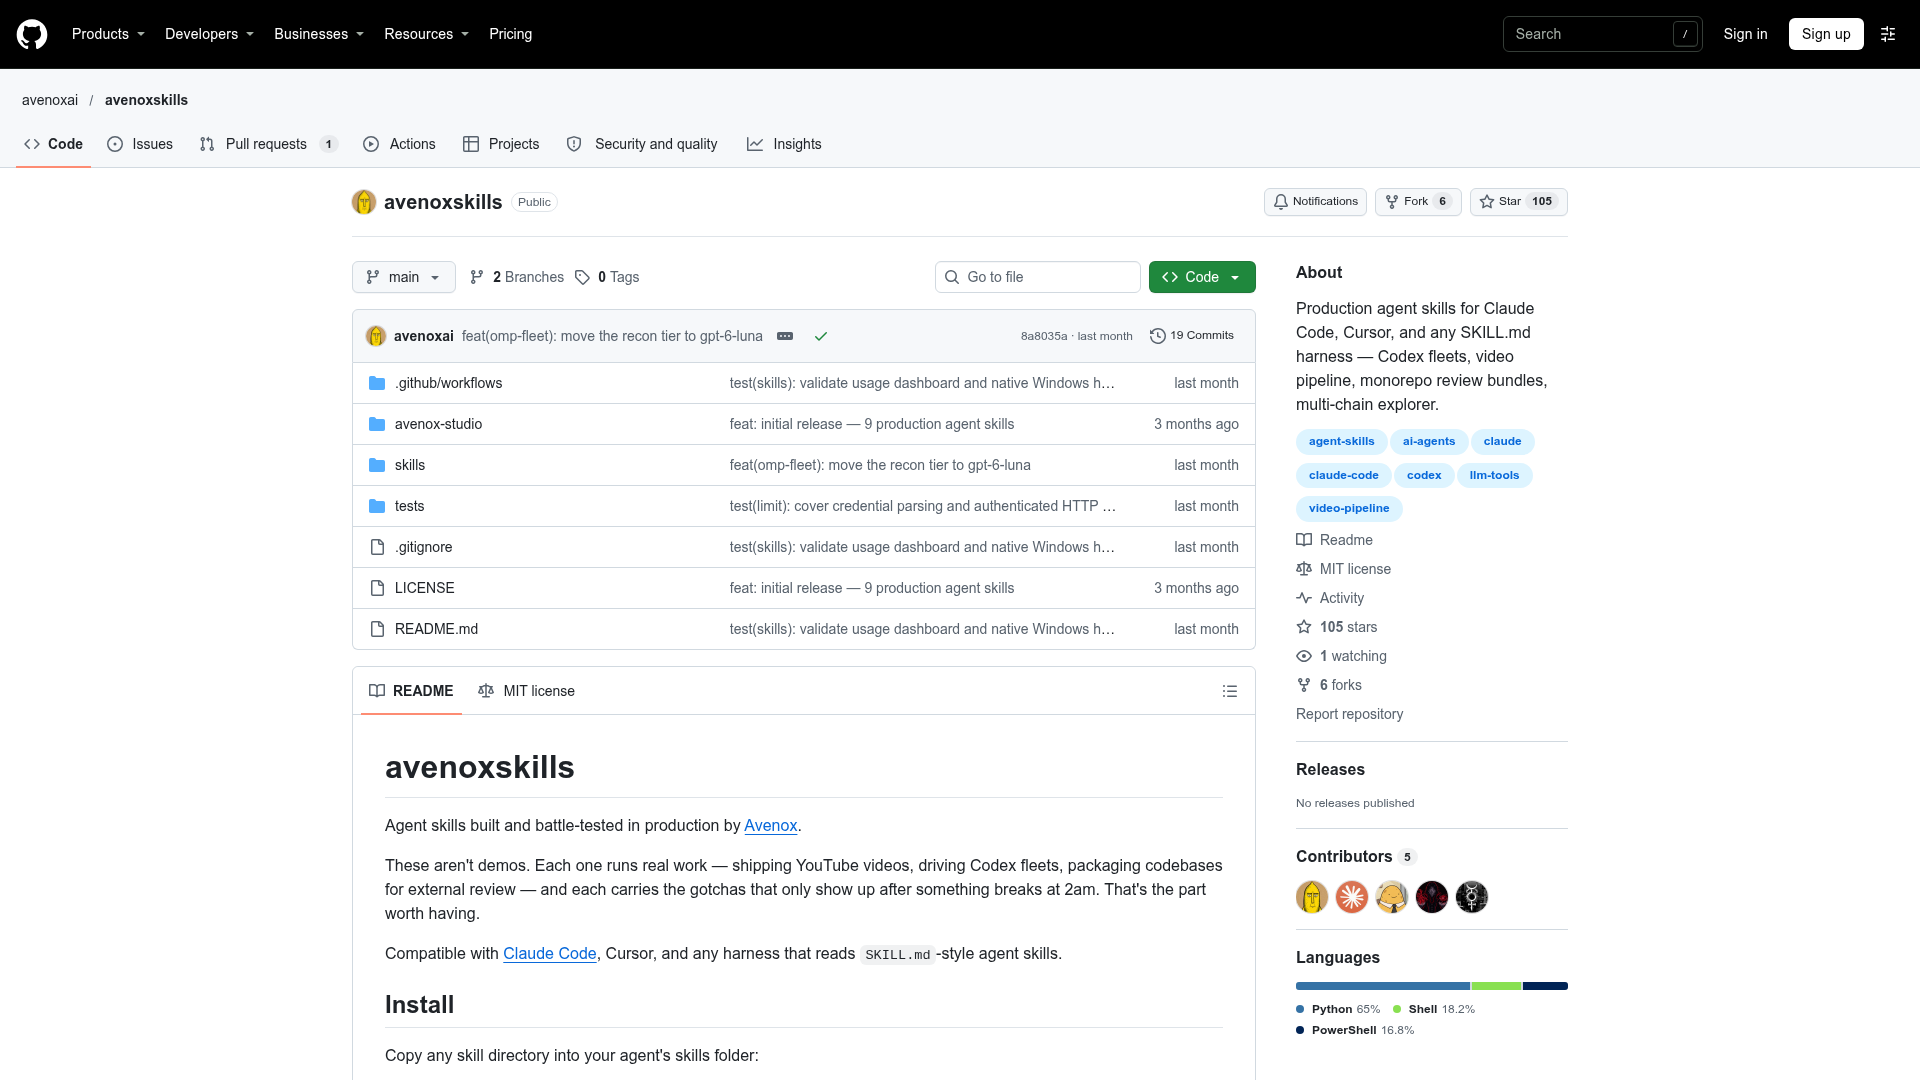The height and width of the screenshot is (1080, 1920).
Task: Open the GitHub home logo
Action: [32, 34]
